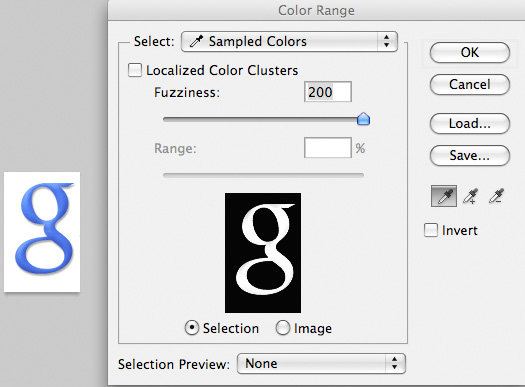Select the Add to Sample eyedropper
Viewport: 525px width, 387px height.
coord(470,196)
